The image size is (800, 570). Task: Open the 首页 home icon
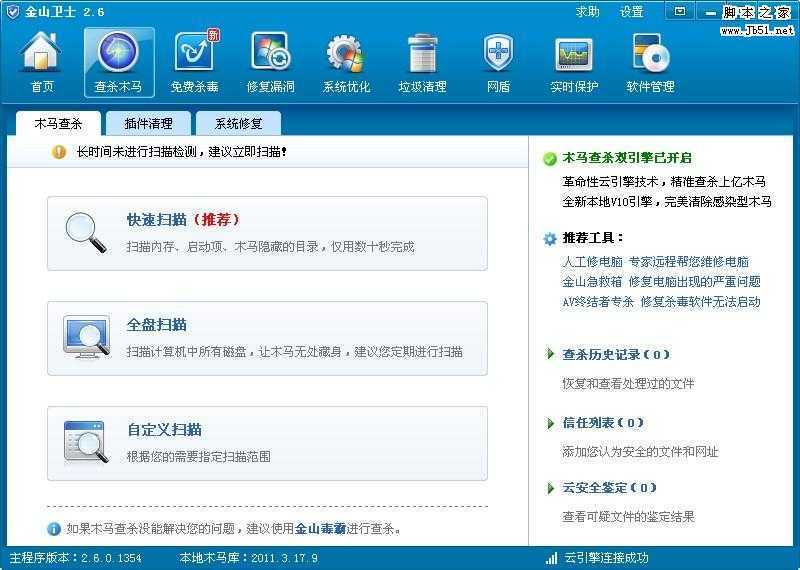coord(41,62)
